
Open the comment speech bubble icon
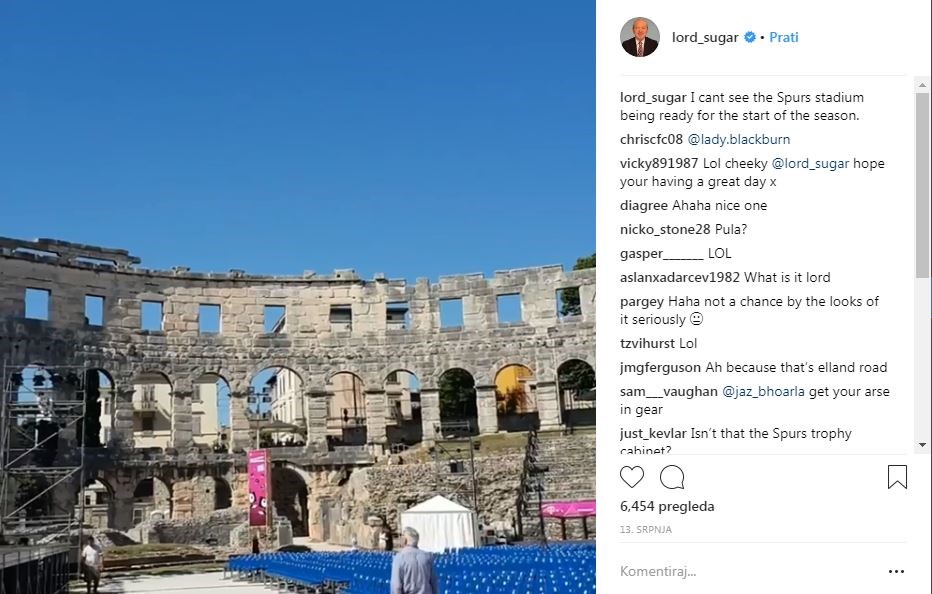(x=672, y=477)
